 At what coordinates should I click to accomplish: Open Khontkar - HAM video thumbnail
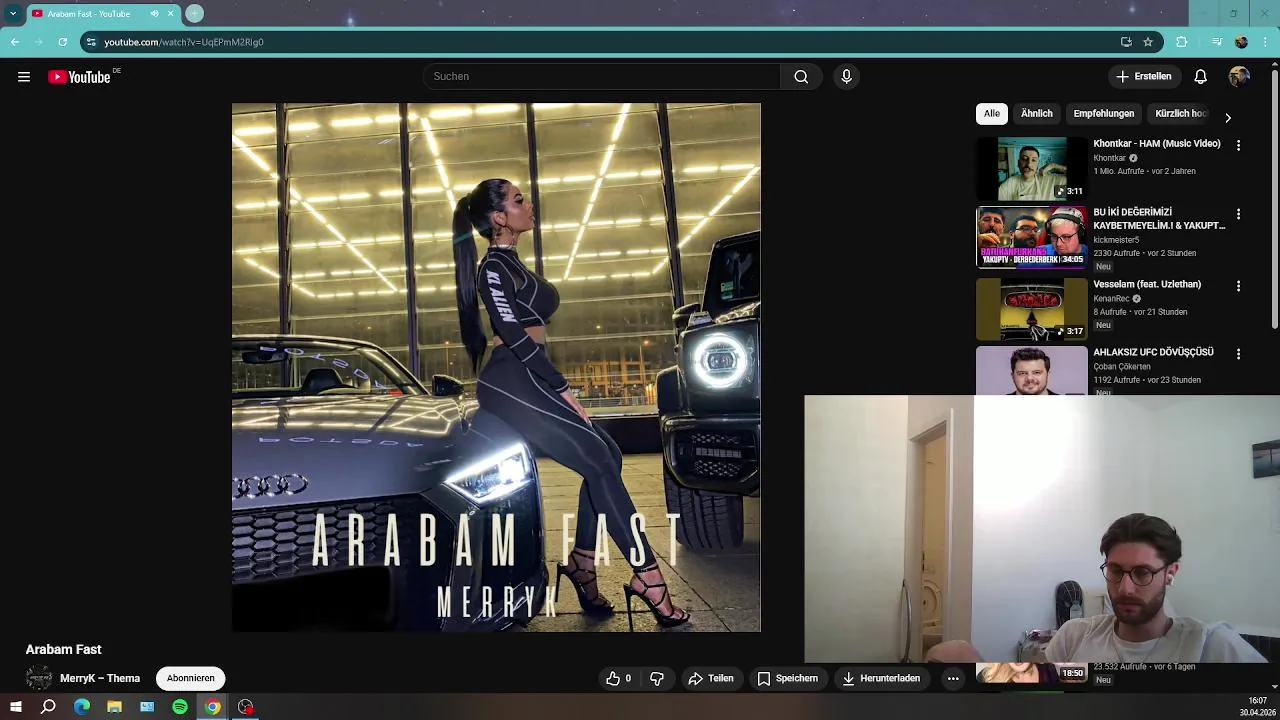(1031, 169)
